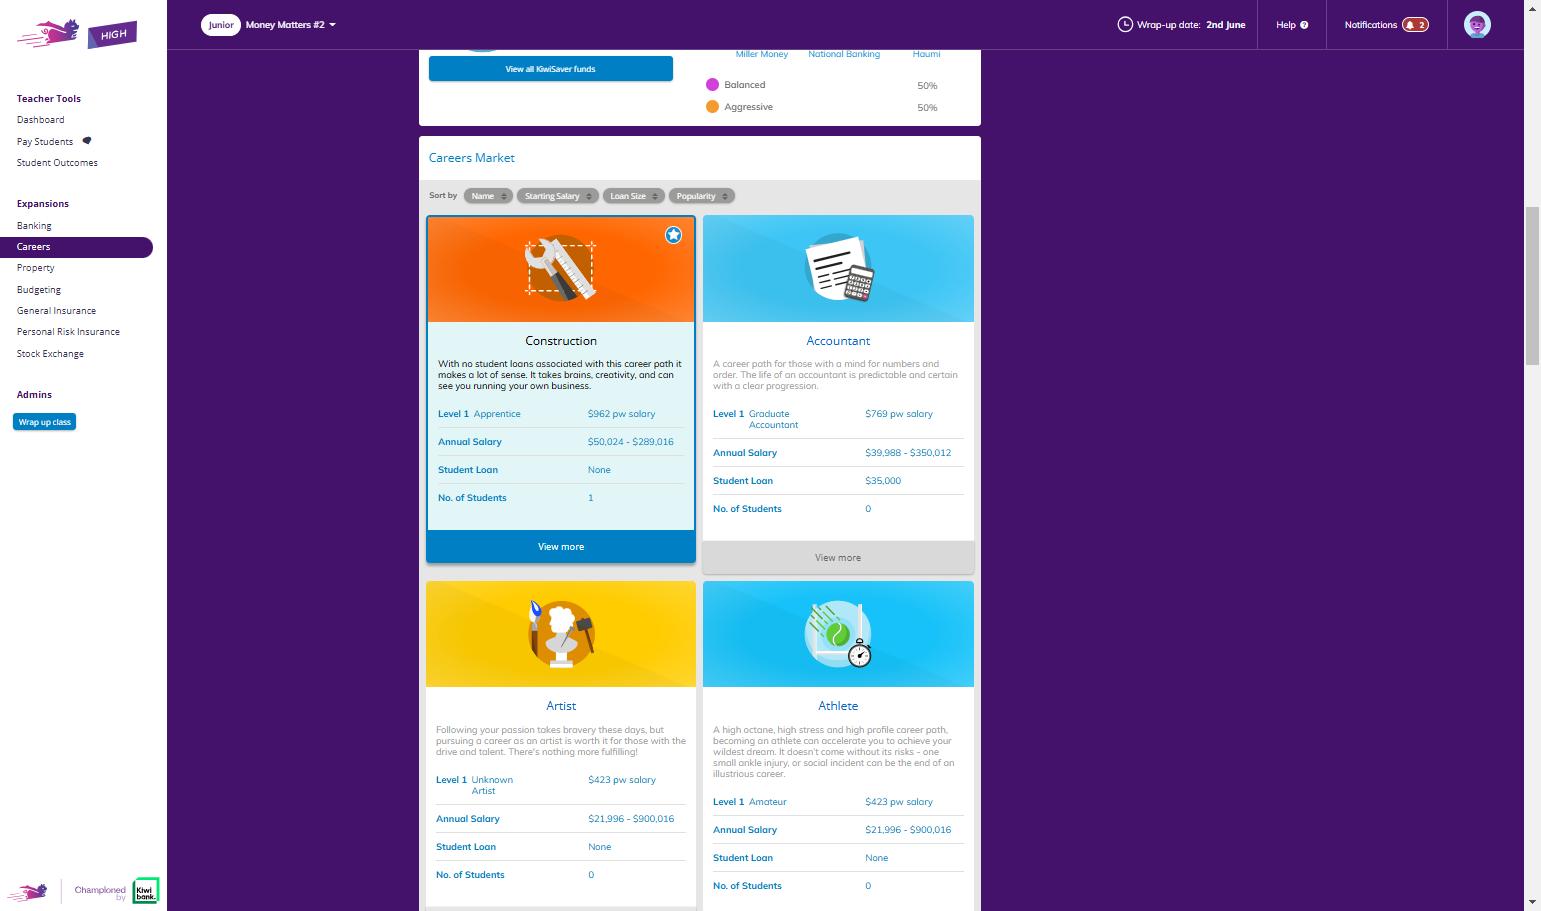Click View all KiwiSaver funds button

(551, 69)
